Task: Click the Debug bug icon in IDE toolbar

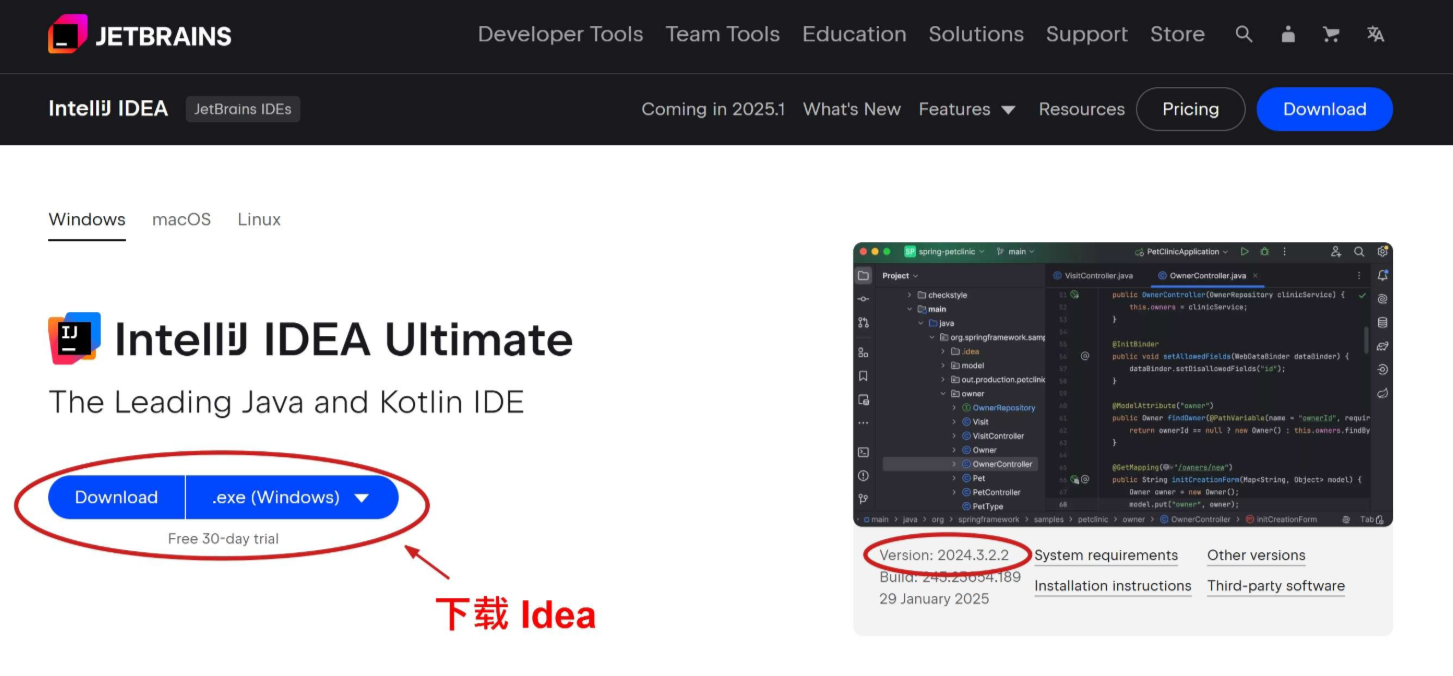Action: 1264,252
